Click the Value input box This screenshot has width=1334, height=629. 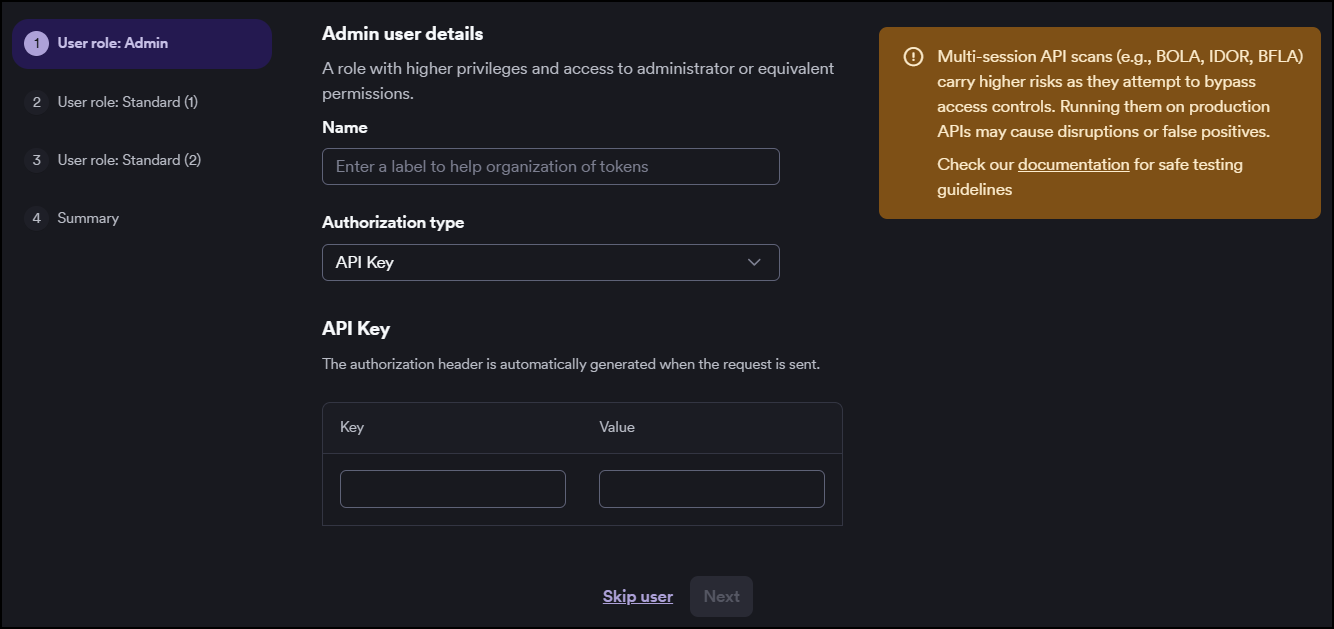[x=712, y=489]
